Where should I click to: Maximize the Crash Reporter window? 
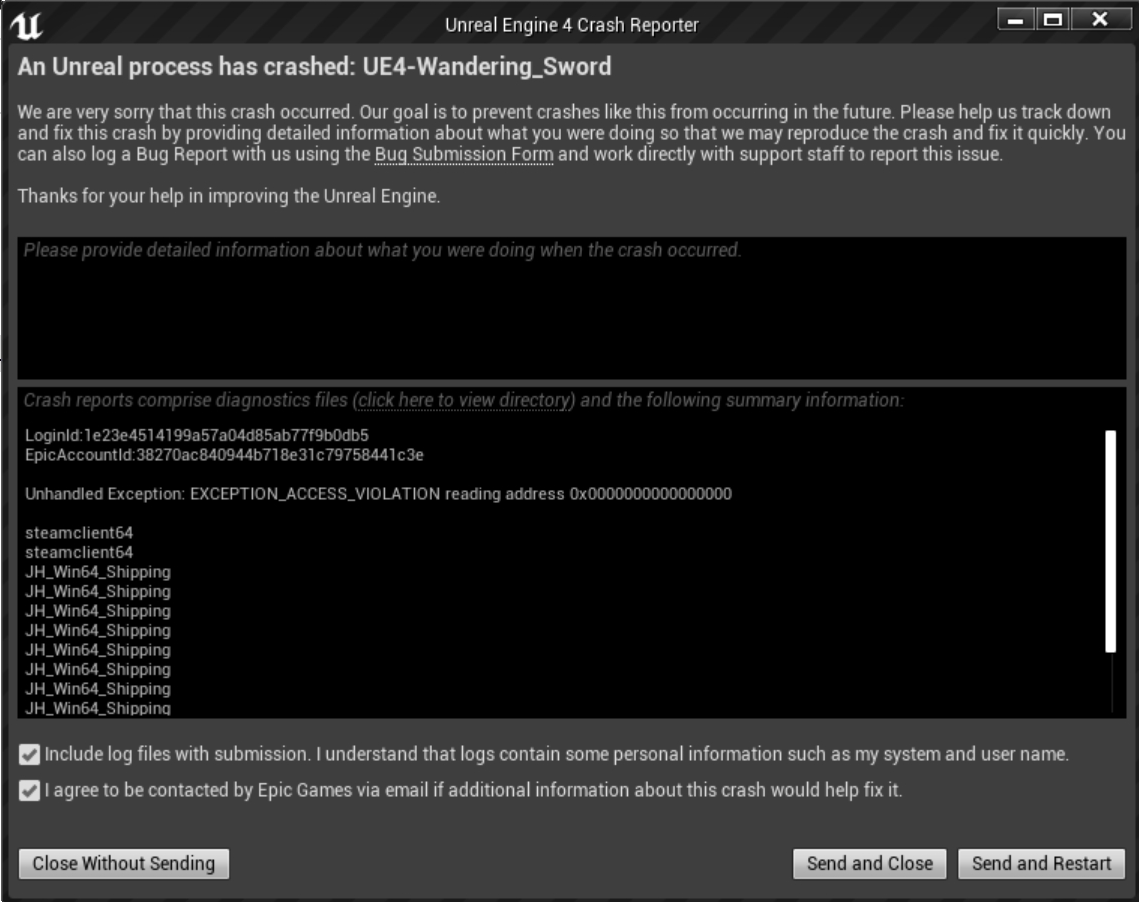[x=1053, y=20]
